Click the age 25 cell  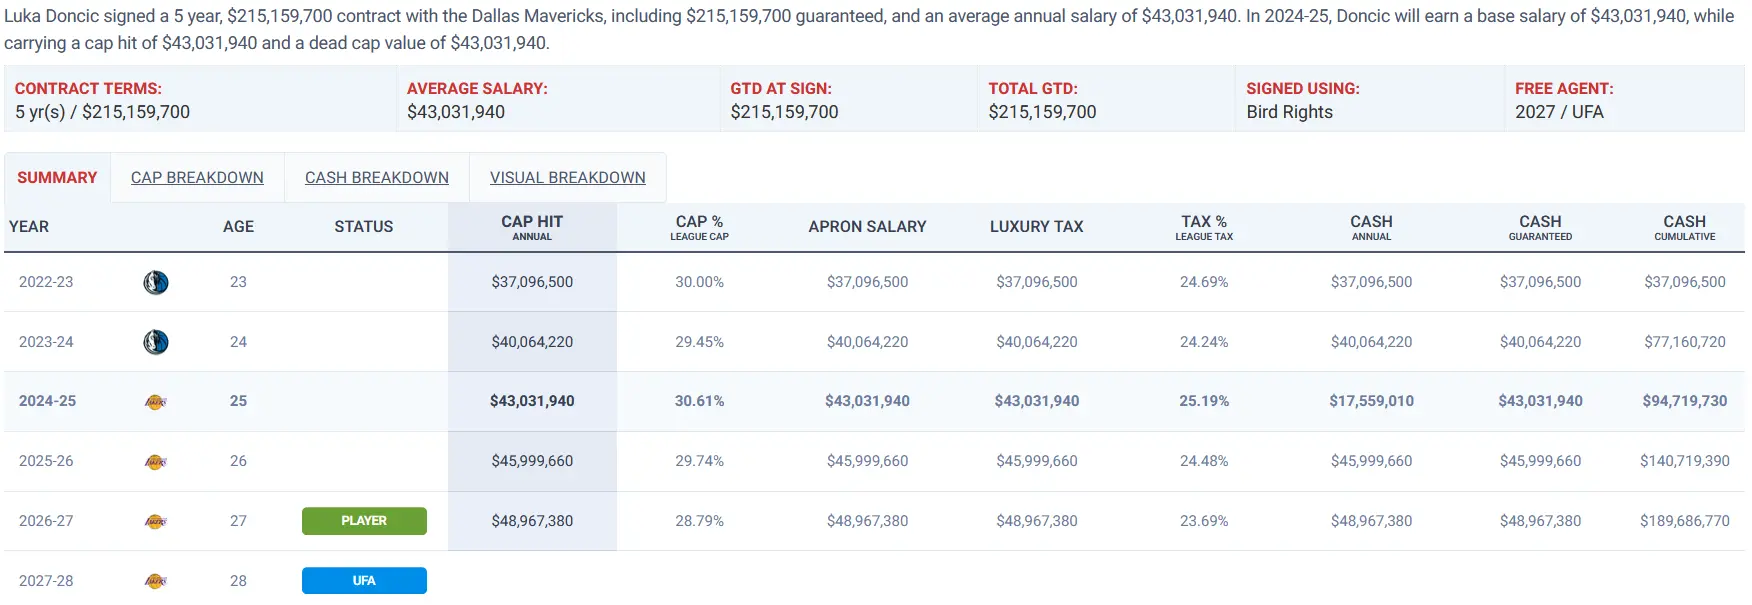[238, 401]
